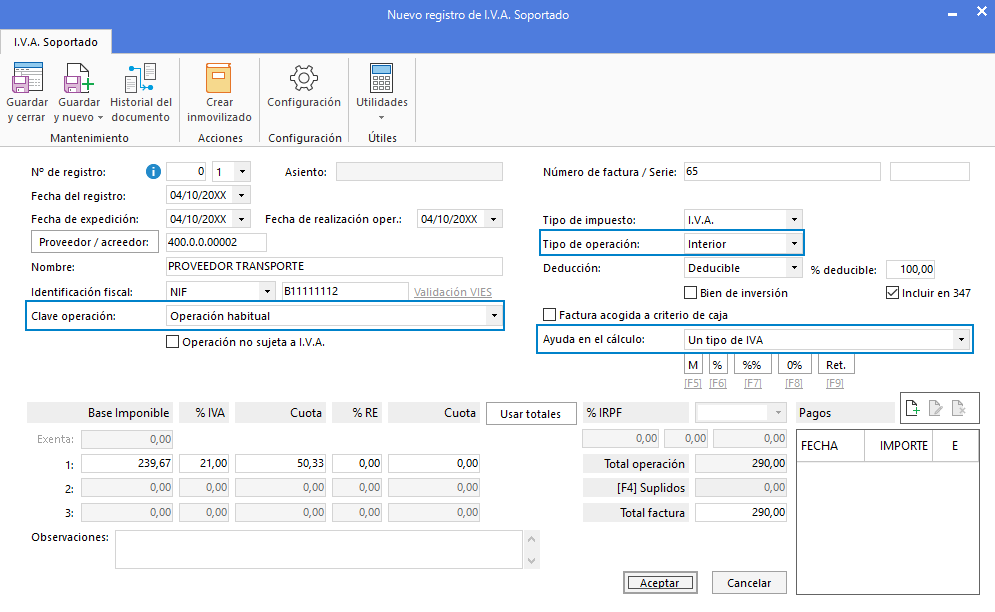Click the Ret. [F9] button

[836, 365]
